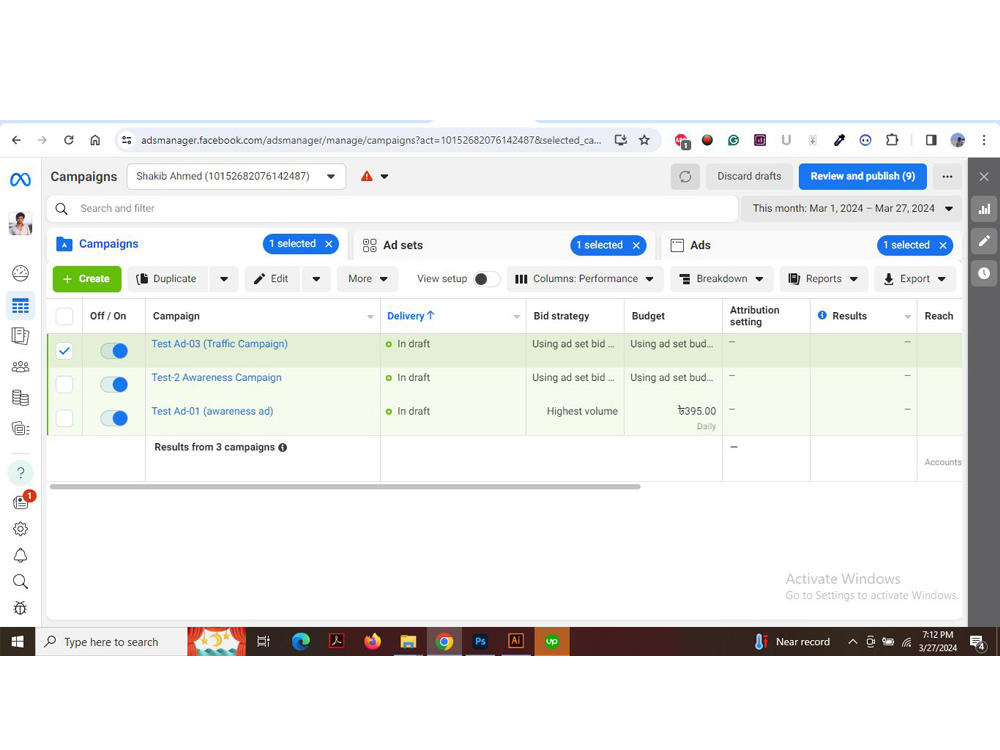Open Account overview gauge icon in sidebar

pos(20,274)
